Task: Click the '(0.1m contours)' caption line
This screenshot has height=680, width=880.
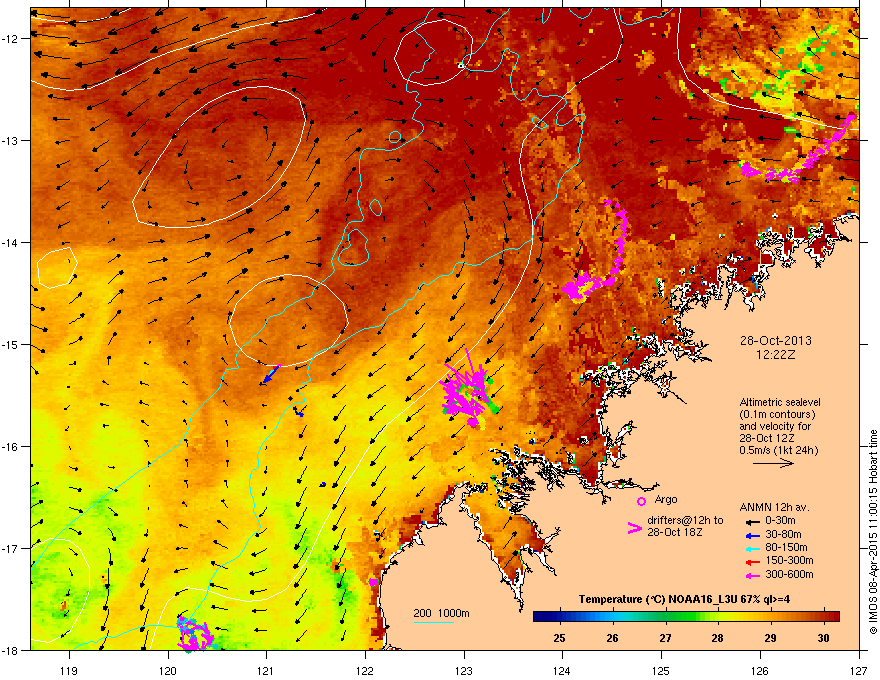Action: (777, 414)
